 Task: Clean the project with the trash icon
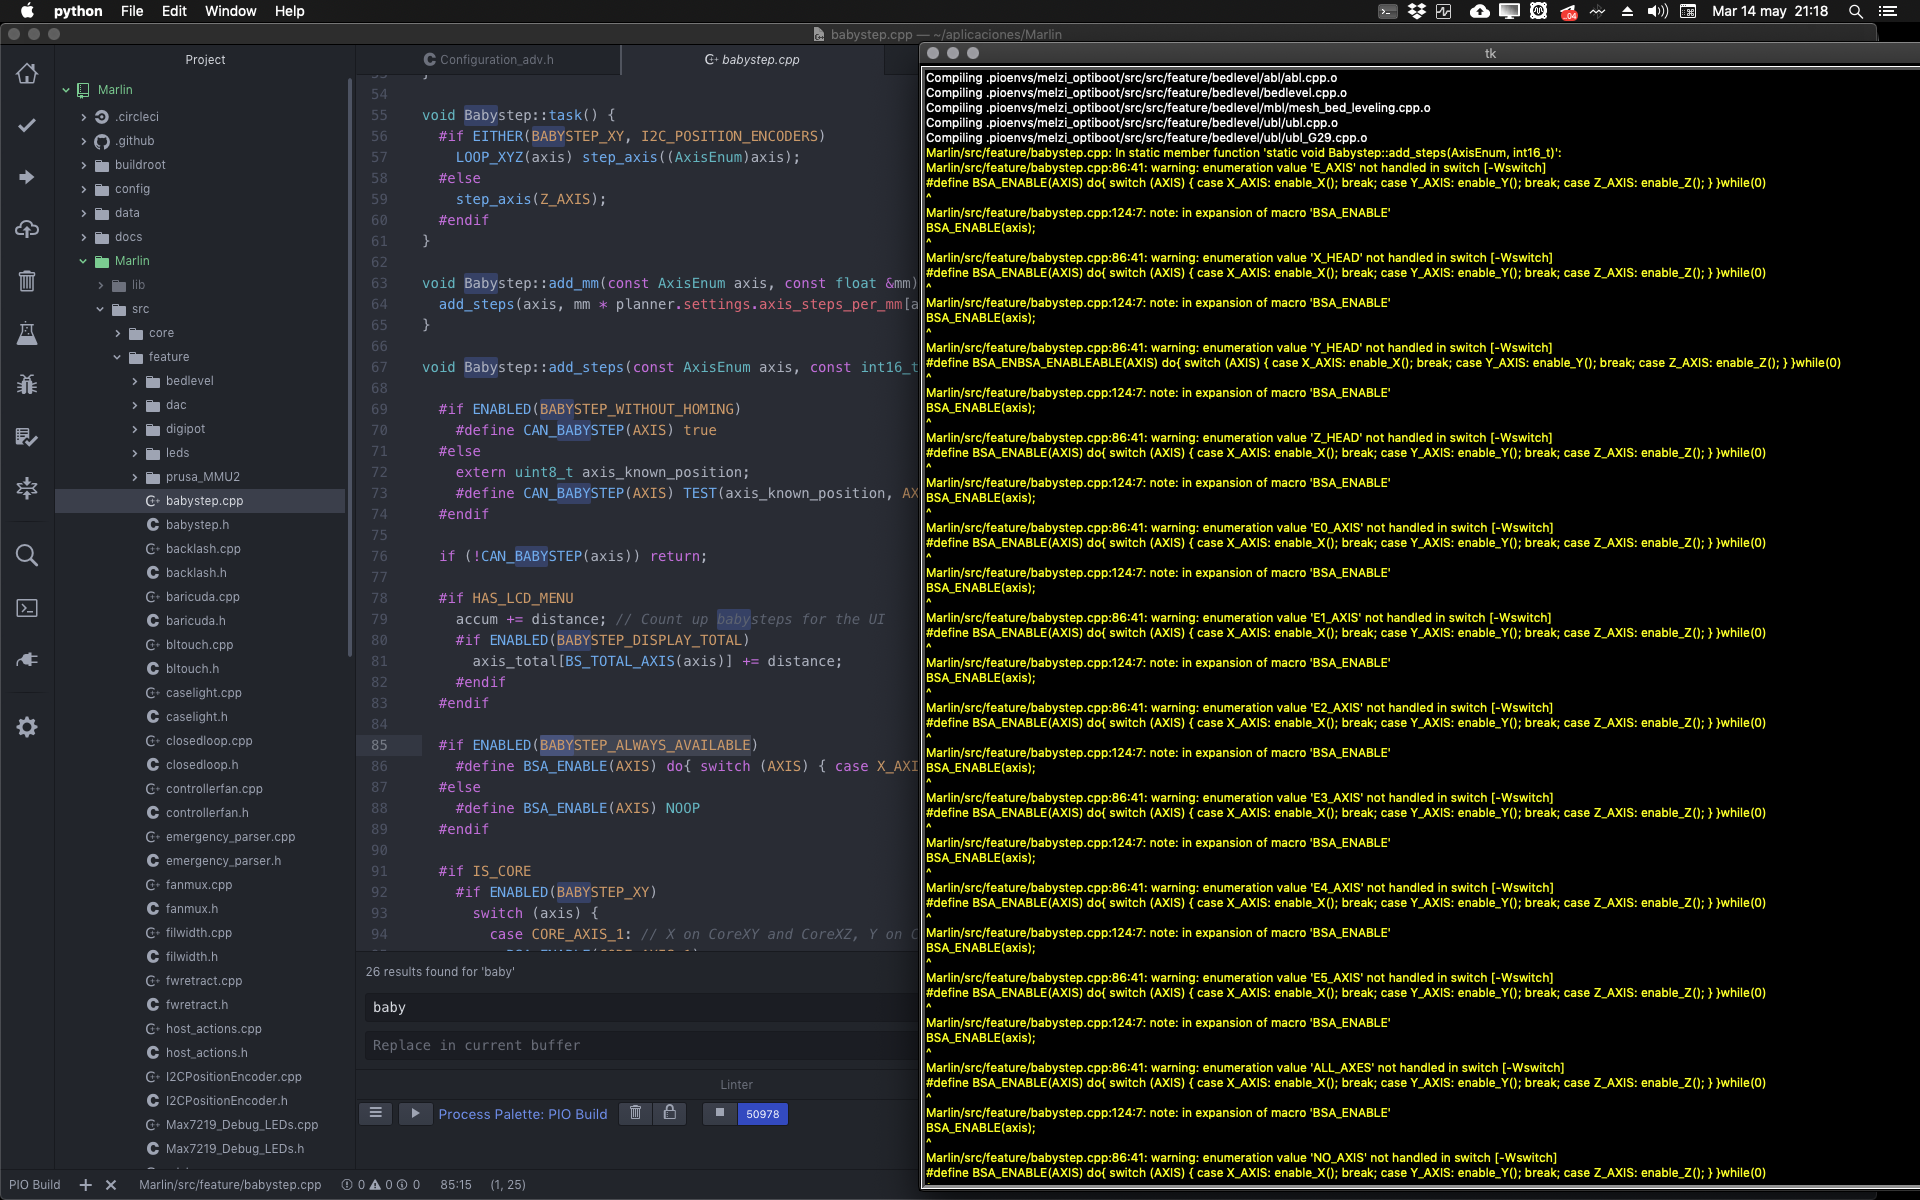27,281
